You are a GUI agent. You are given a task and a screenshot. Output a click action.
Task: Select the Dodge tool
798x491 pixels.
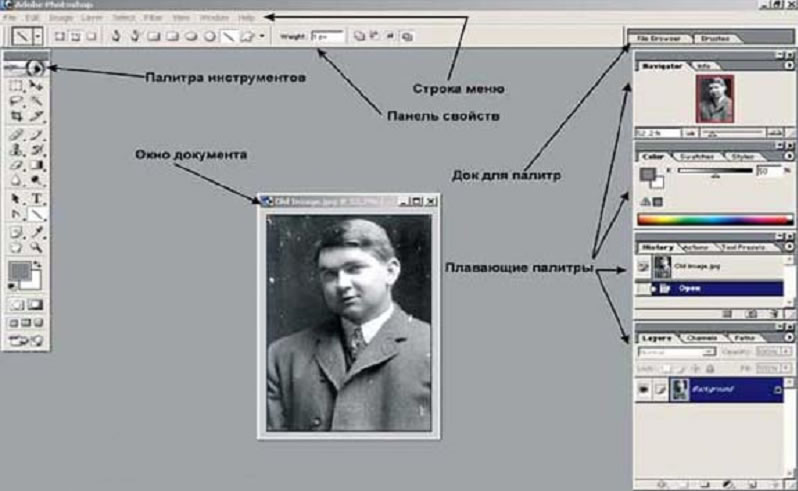[36, 180]
